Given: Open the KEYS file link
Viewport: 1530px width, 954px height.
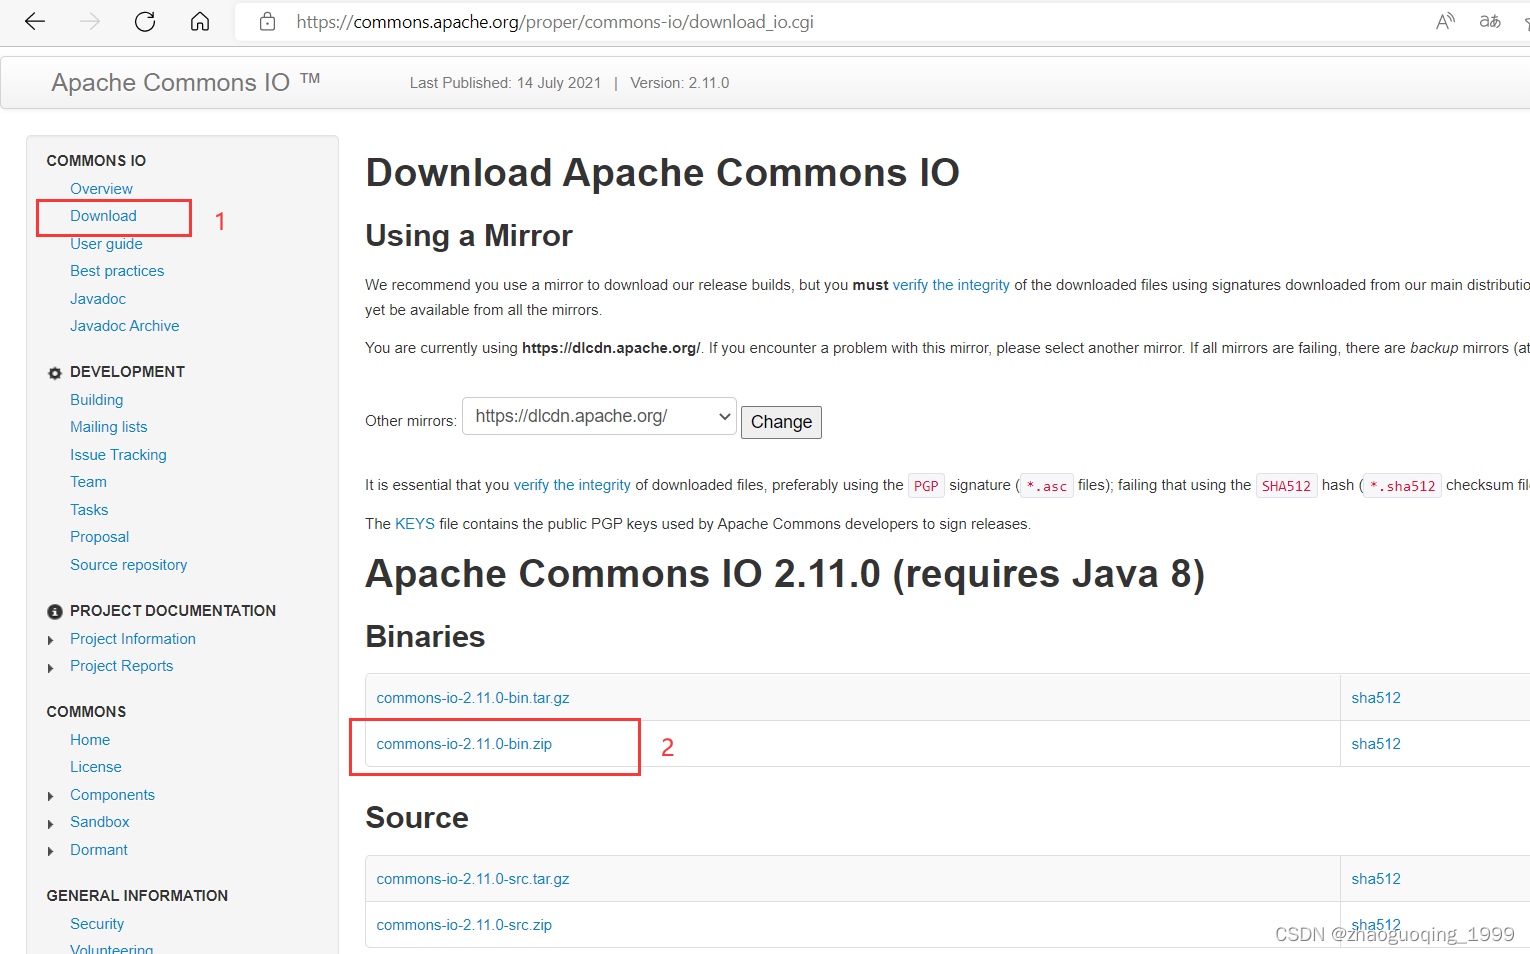Looking at the screenshot, I should click(x=415, y=524).
